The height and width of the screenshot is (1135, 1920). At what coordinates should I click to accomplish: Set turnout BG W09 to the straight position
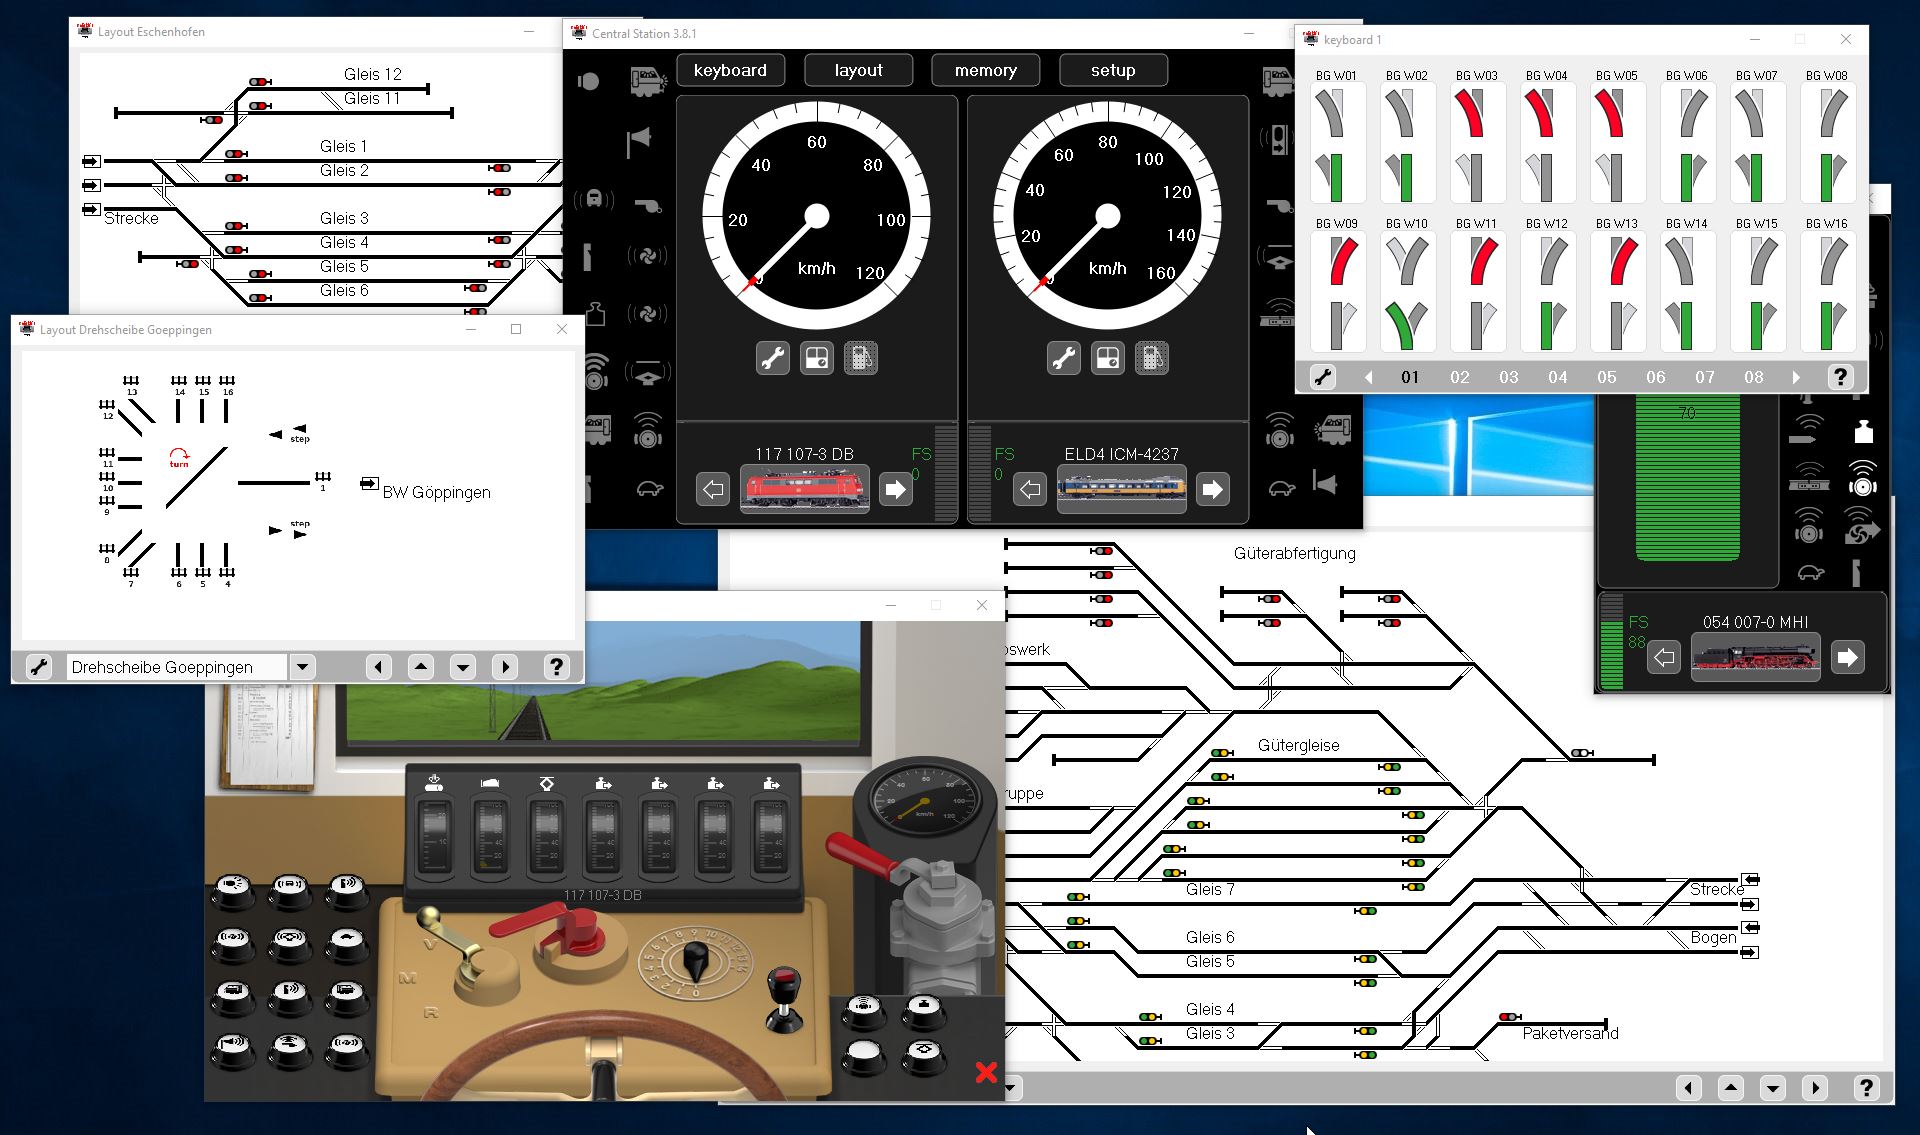[1336, 324]
